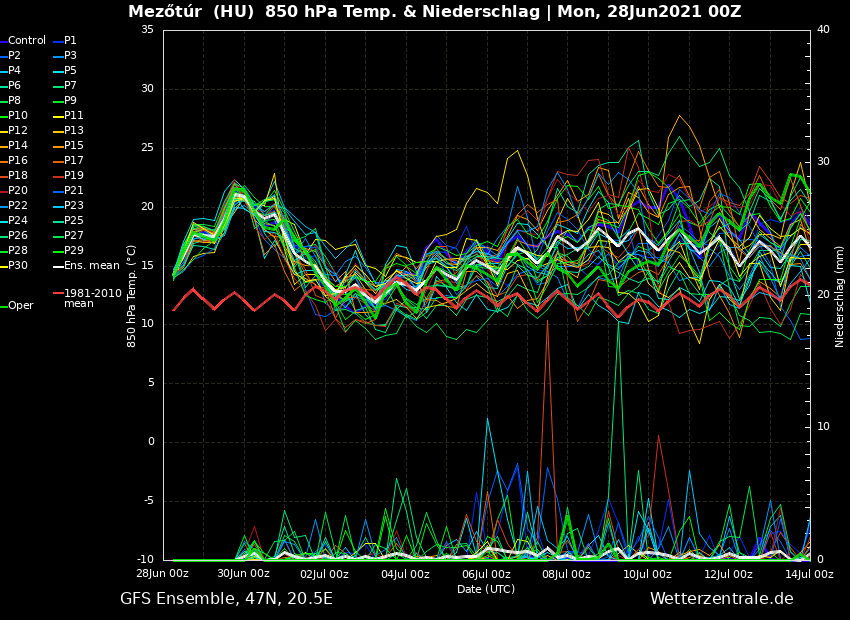Click the 1981-2010 mean legend entry
Screen dimensions: 850x620
coord(92,298)
